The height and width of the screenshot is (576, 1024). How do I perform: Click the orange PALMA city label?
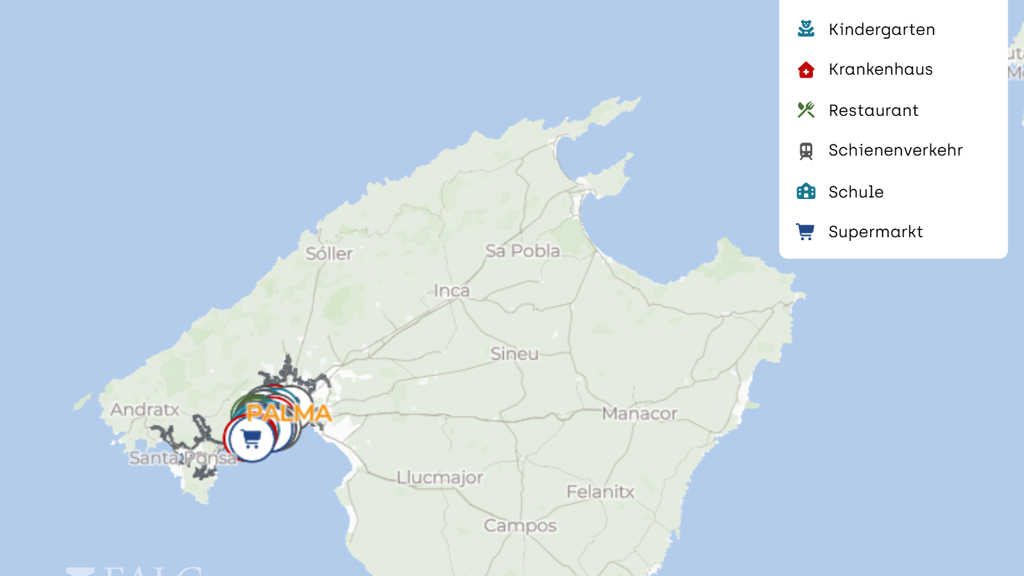pos(289,413)
